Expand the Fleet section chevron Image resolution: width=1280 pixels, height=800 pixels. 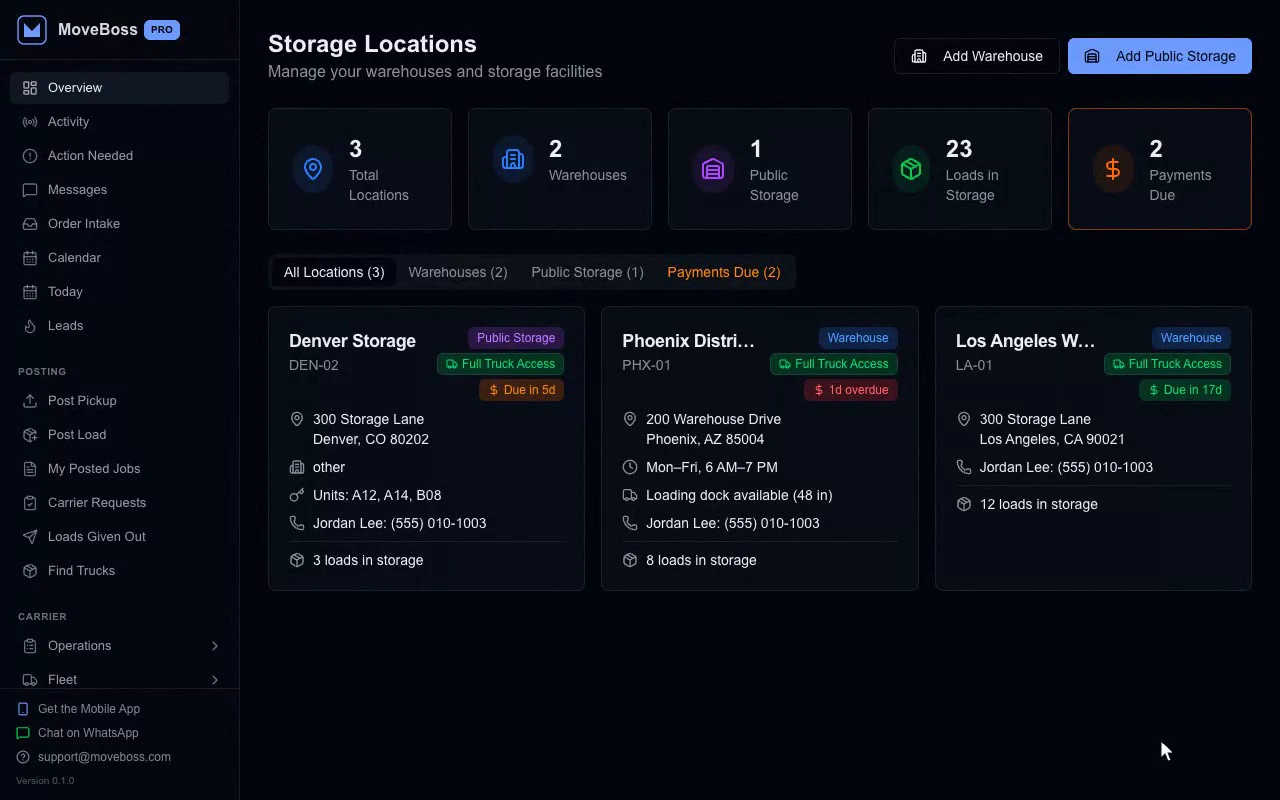click(215, 680)
